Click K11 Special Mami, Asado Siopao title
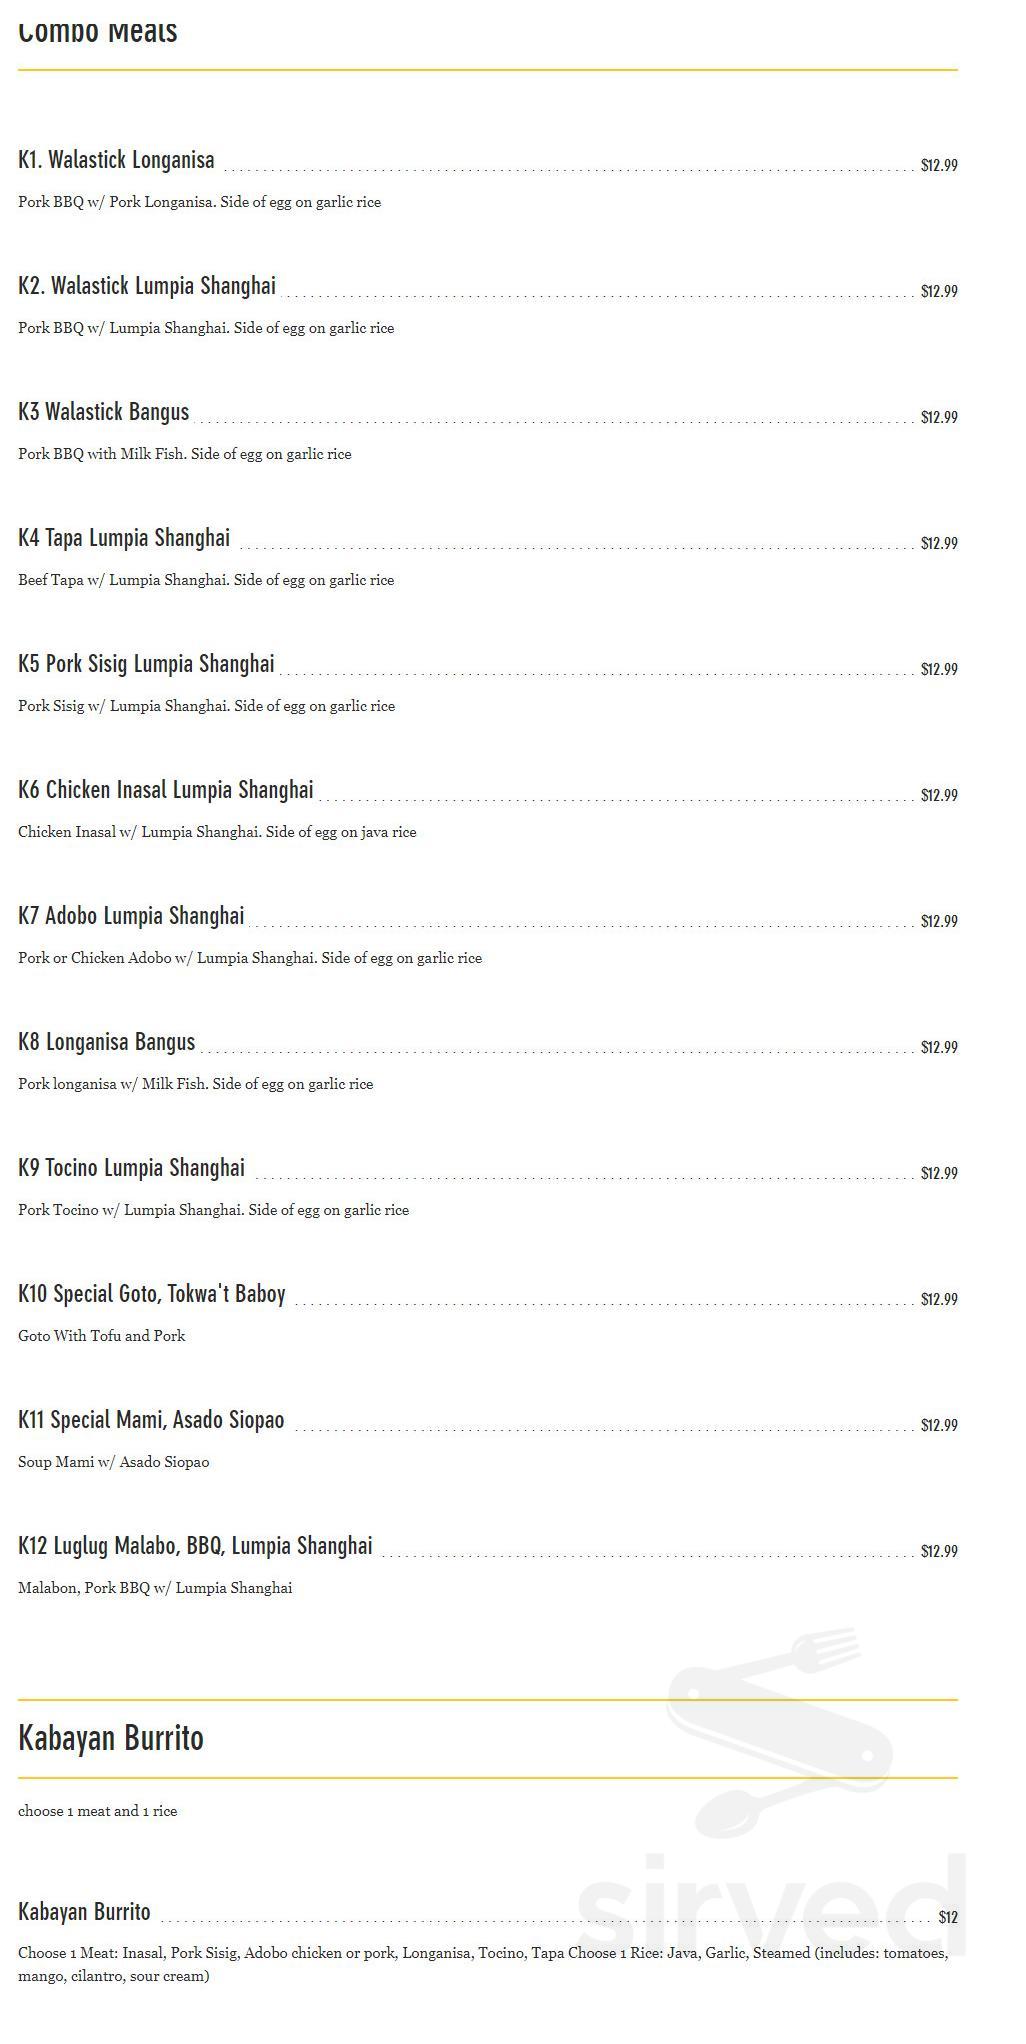 coord(151,1420)
